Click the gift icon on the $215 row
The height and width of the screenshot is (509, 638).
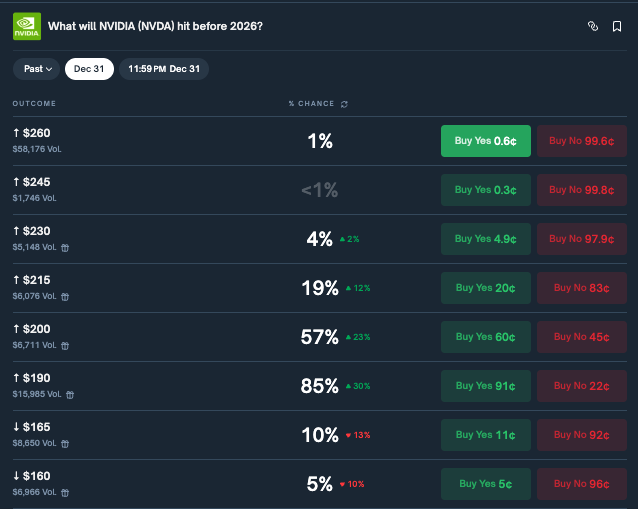[65, 296]
